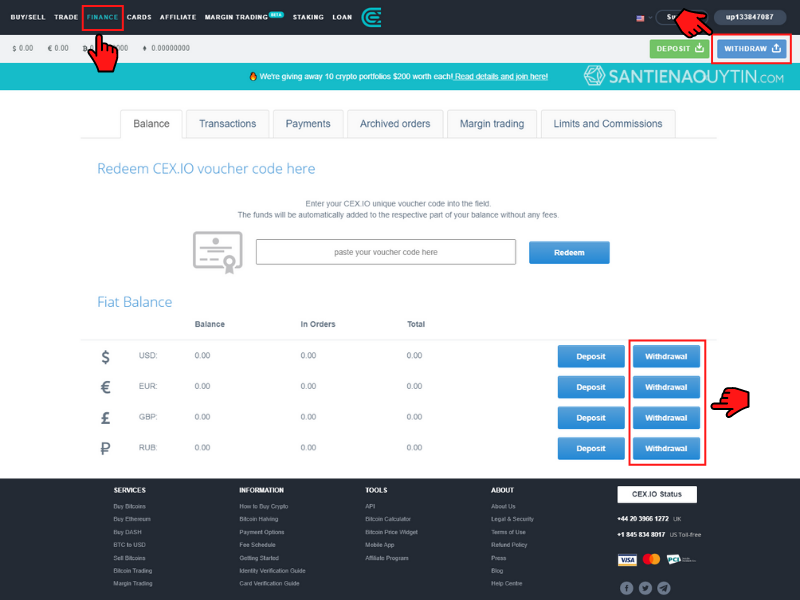Click the US flag language selector

click(640, 18)
